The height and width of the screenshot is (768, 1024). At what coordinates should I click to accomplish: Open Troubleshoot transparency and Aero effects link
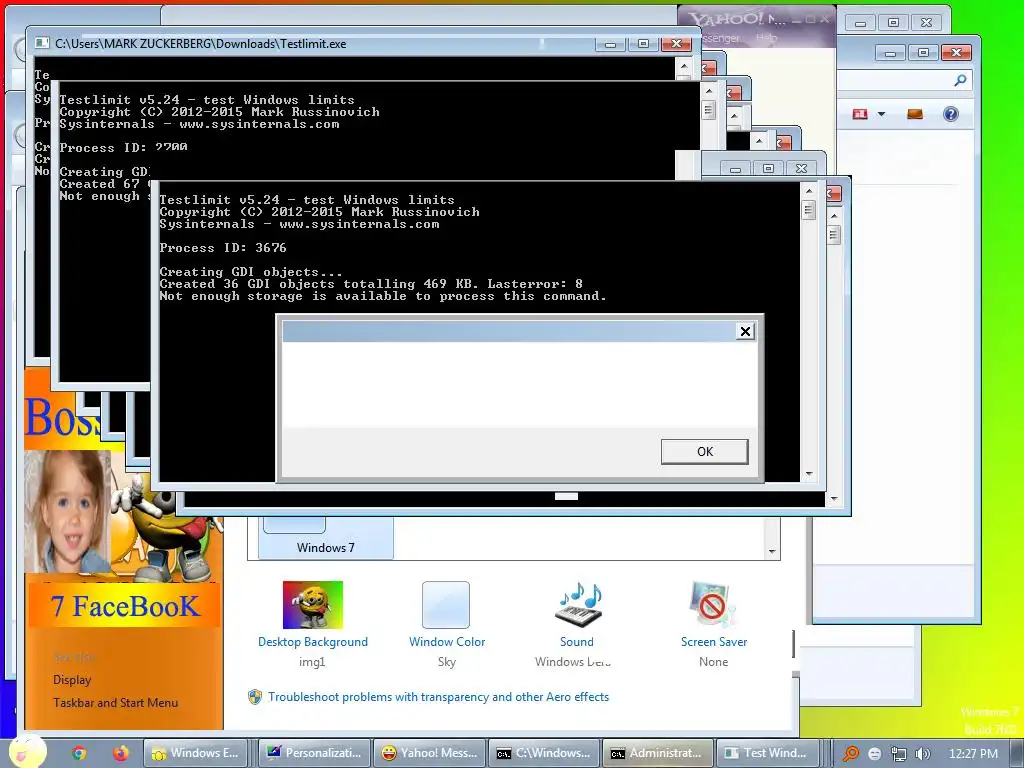pyautogui.click(x=438, y=697)
